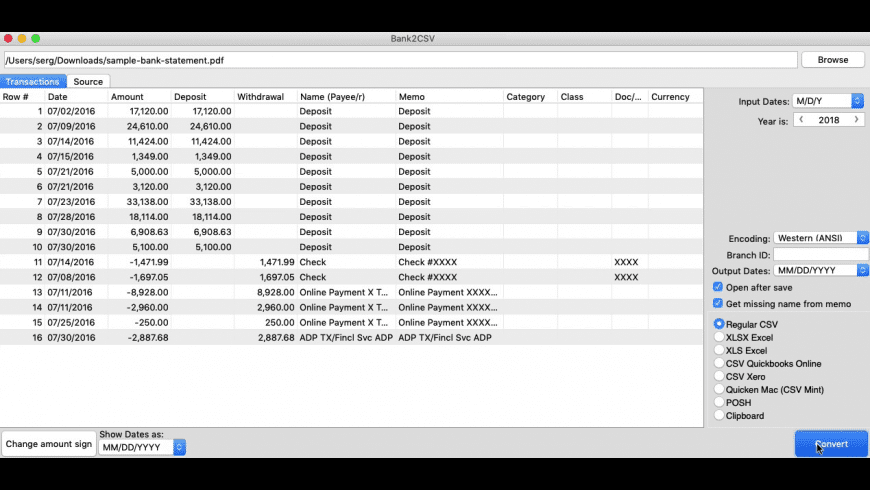Click ADP TX/Fincl Svc ADP name cell
The width and height of the screenshot is (870, 490).
tap(346, 337)
